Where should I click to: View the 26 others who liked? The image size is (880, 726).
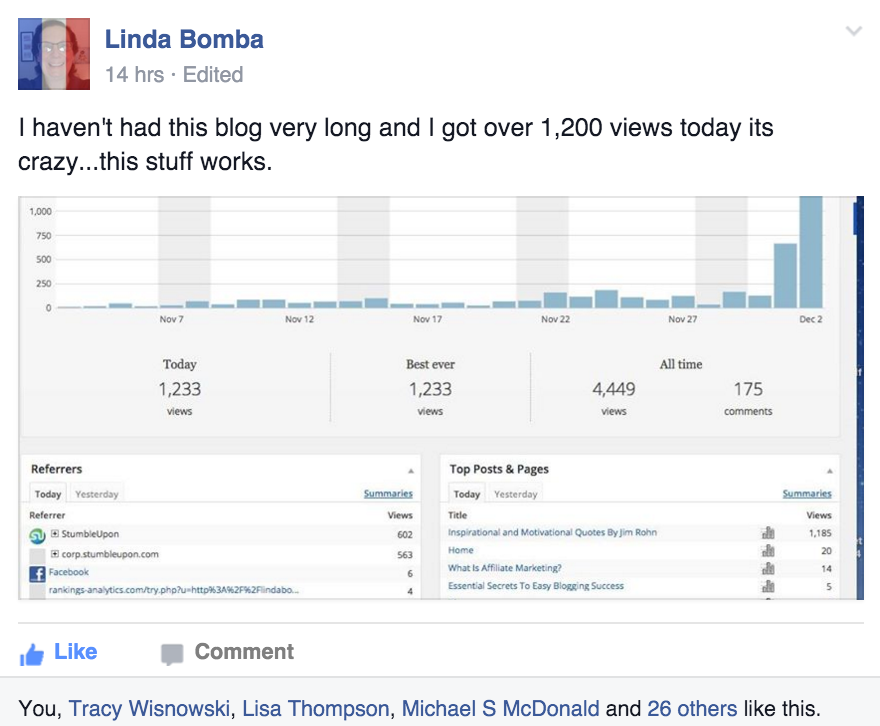coord(692,709)
